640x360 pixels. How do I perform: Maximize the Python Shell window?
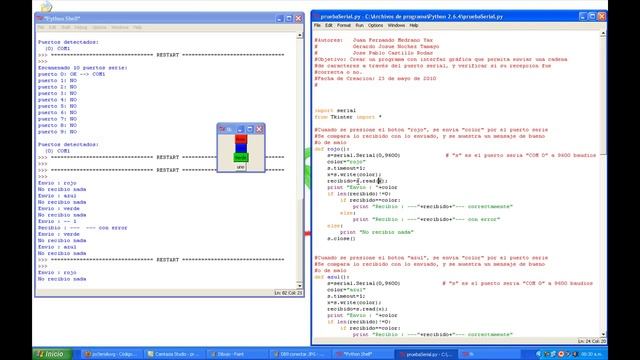click(289, 18)
